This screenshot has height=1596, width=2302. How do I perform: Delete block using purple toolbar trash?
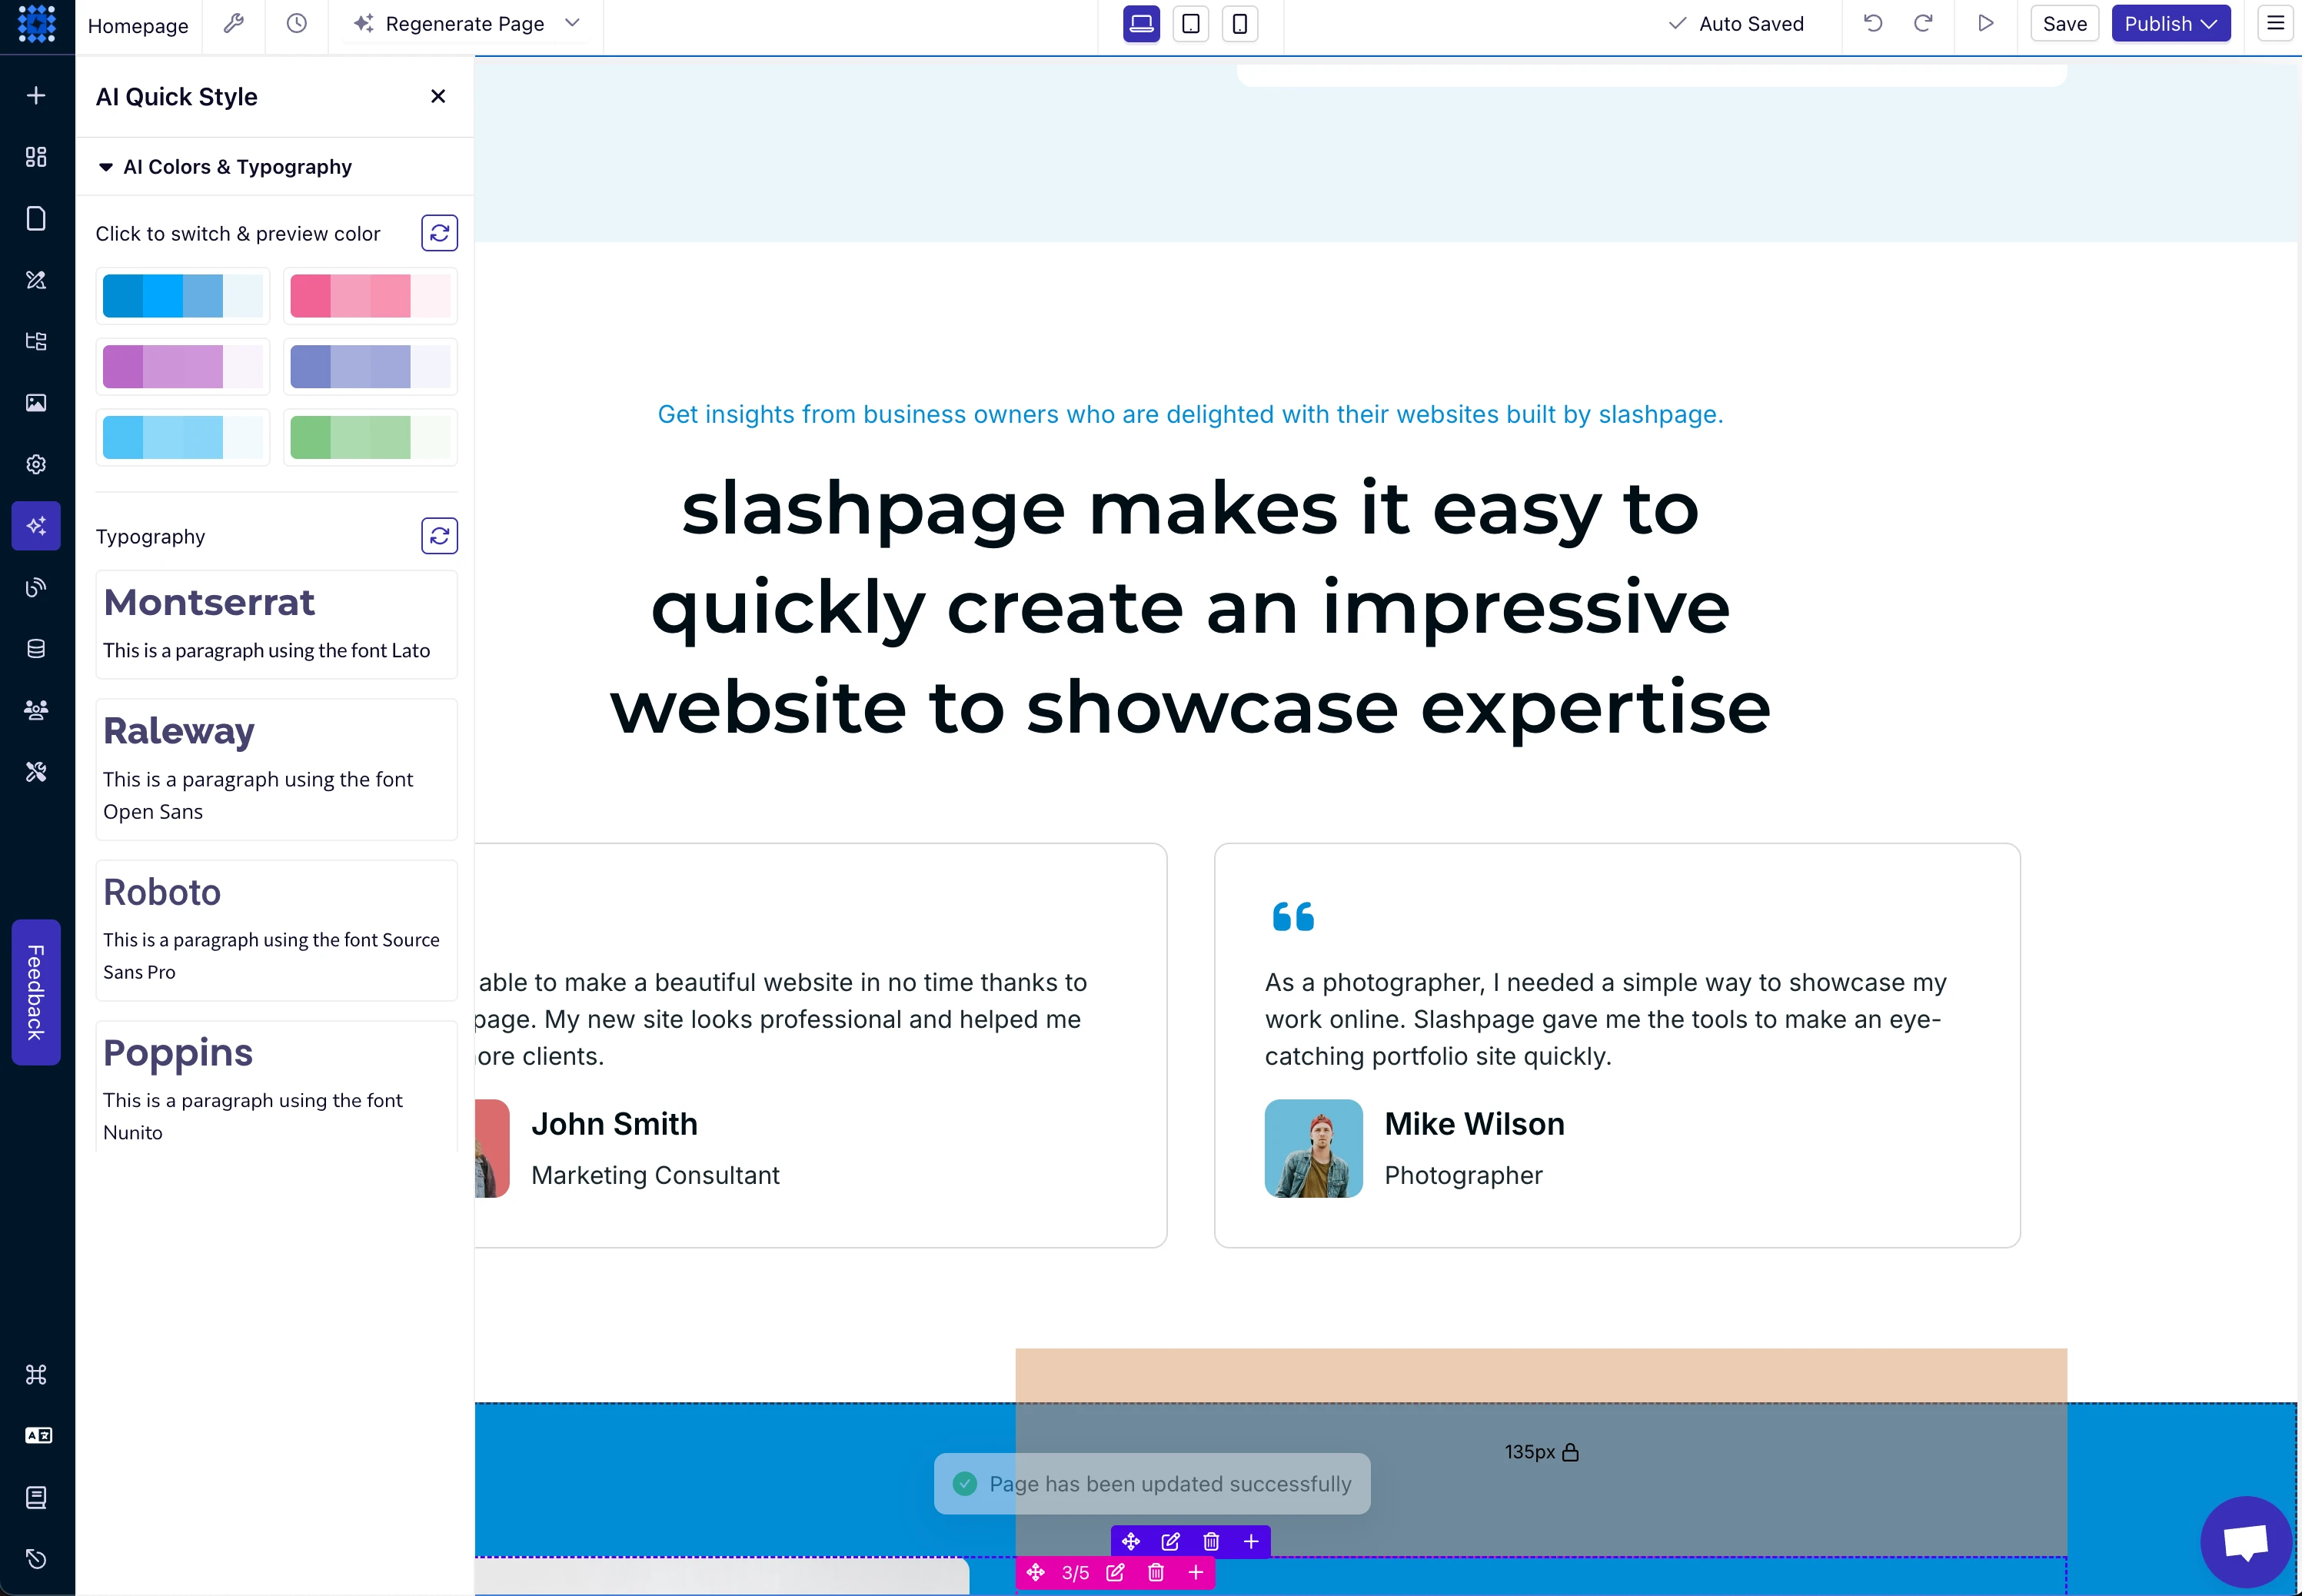tap(1211, 1542)
